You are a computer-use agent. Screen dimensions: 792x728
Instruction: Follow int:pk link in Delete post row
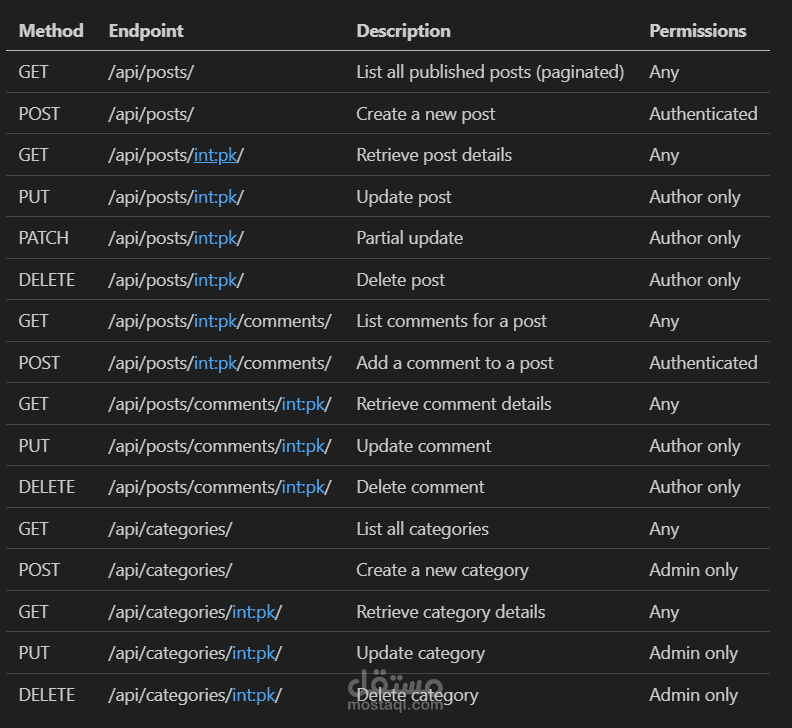click(x=215, y=280)
